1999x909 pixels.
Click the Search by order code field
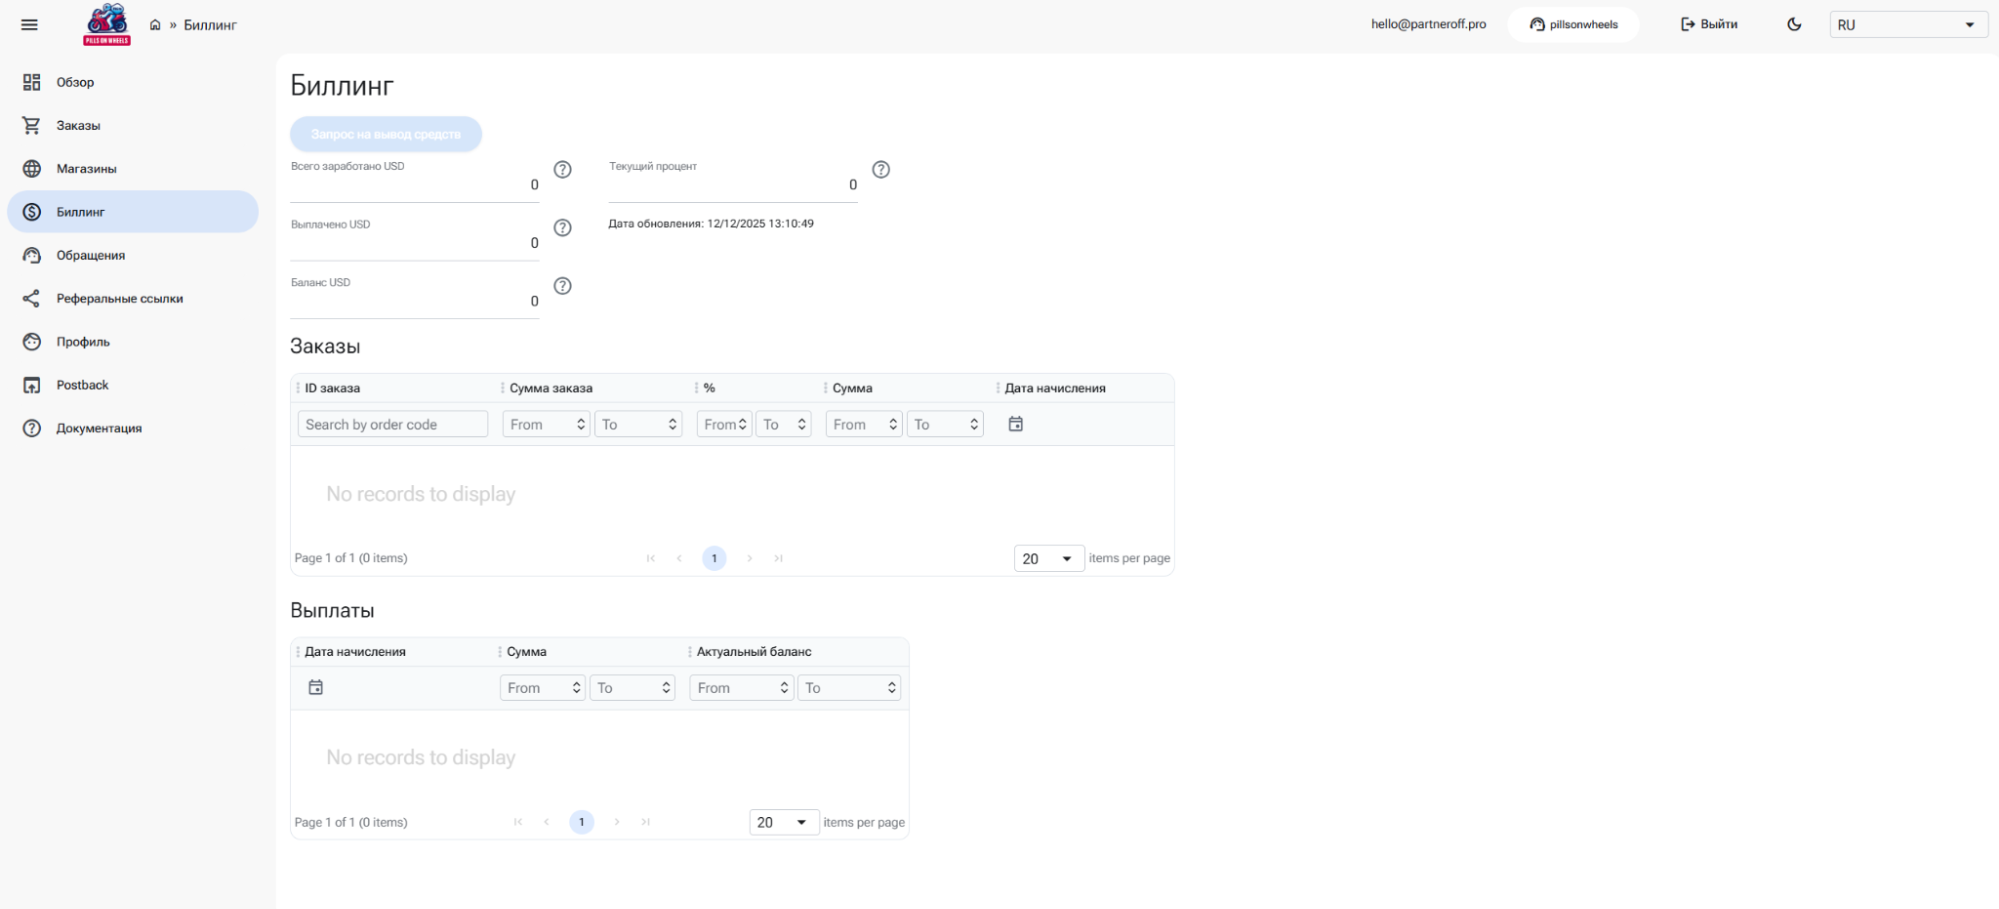coord(392,424)
